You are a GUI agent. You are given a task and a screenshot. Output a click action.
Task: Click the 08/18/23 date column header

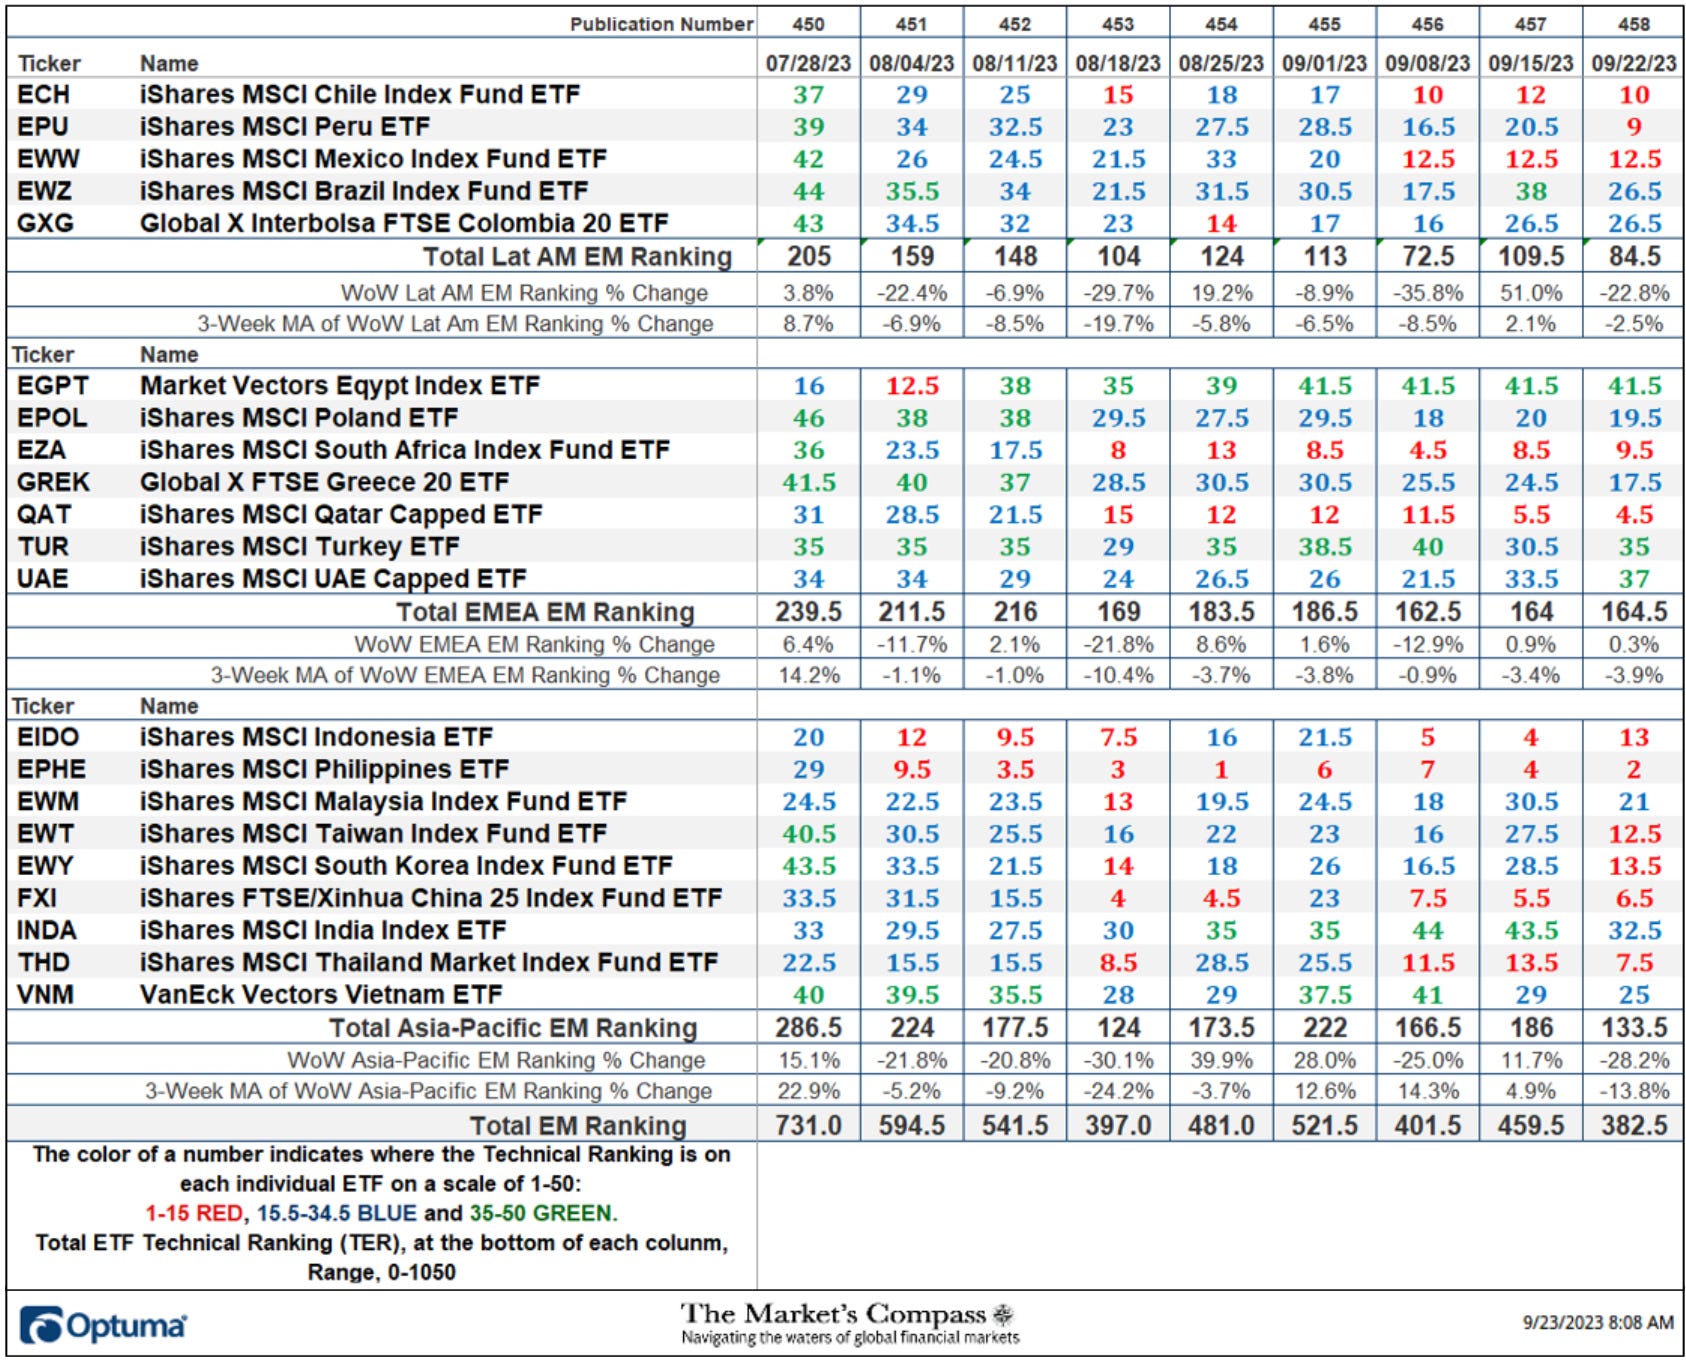point(1118,63)
